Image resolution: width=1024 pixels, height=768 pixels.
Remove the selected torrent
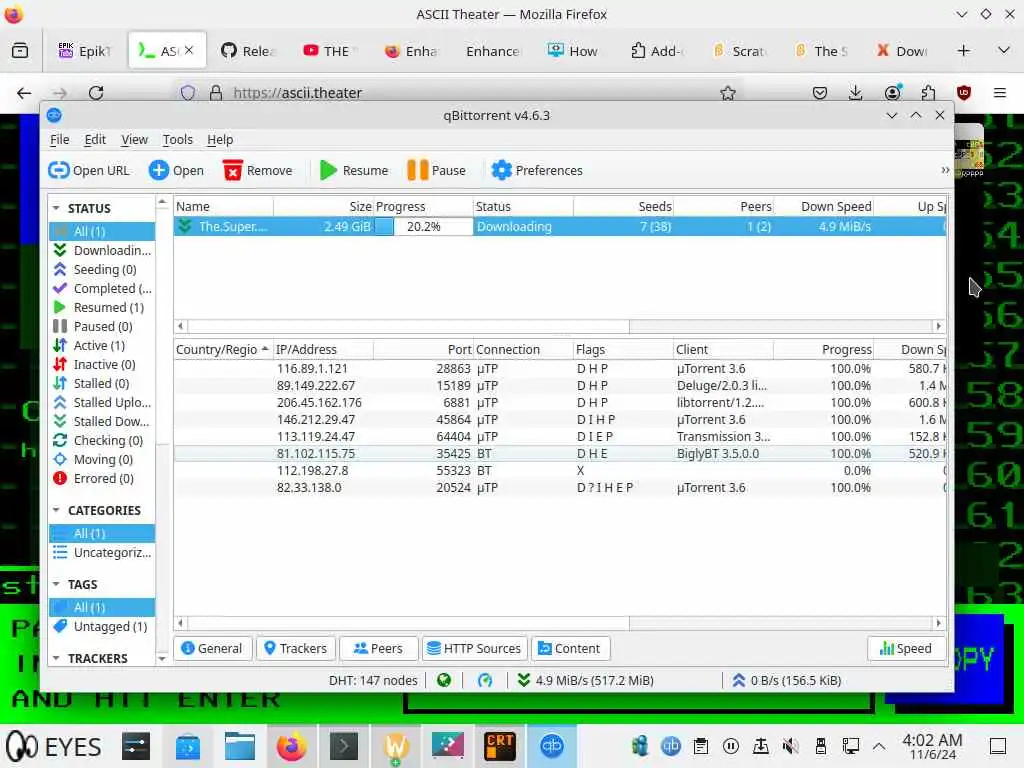point(257,170)
